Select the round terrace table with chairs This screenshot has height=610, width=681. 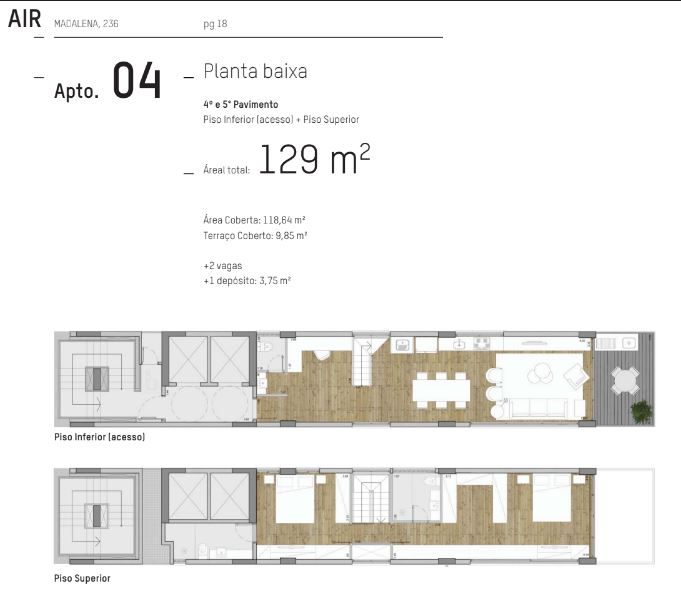point(624,379)
